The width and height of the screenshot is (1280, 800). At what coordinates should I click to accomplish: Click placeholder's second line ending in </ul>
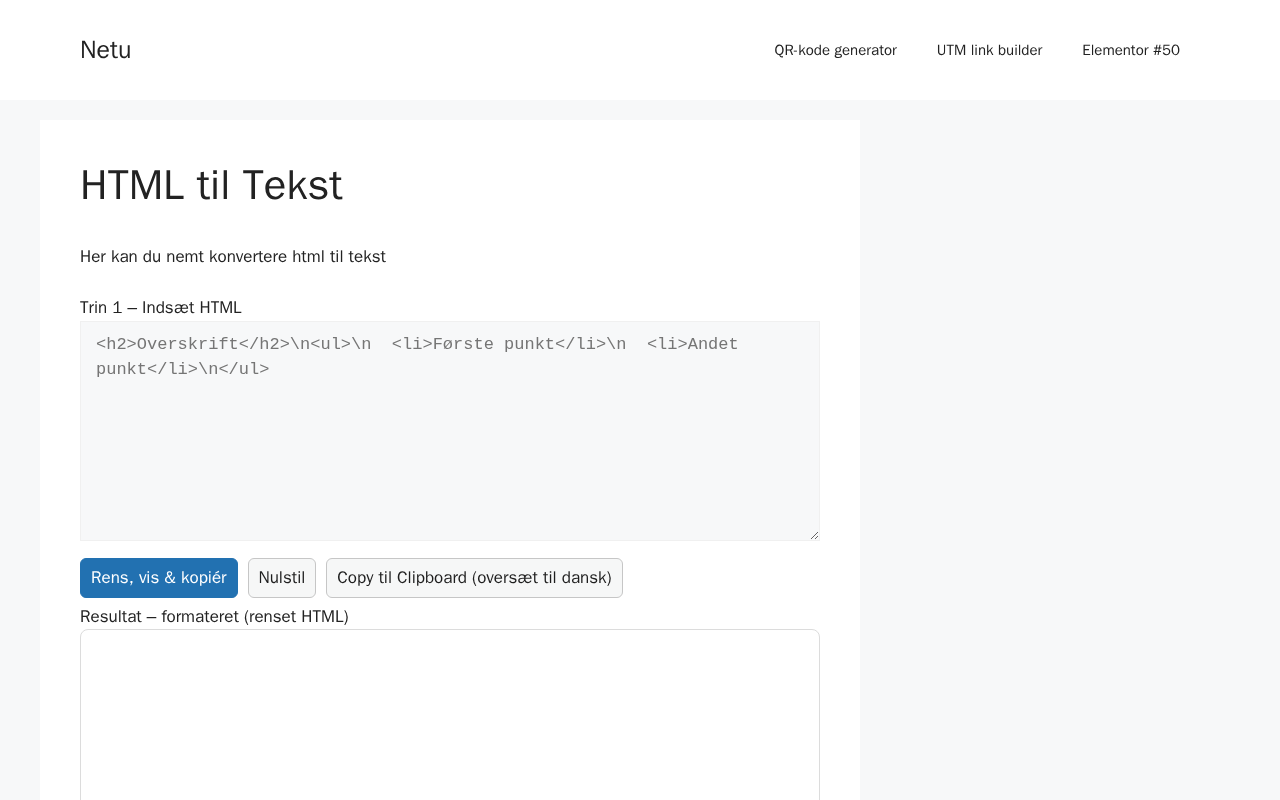(182, 369)
